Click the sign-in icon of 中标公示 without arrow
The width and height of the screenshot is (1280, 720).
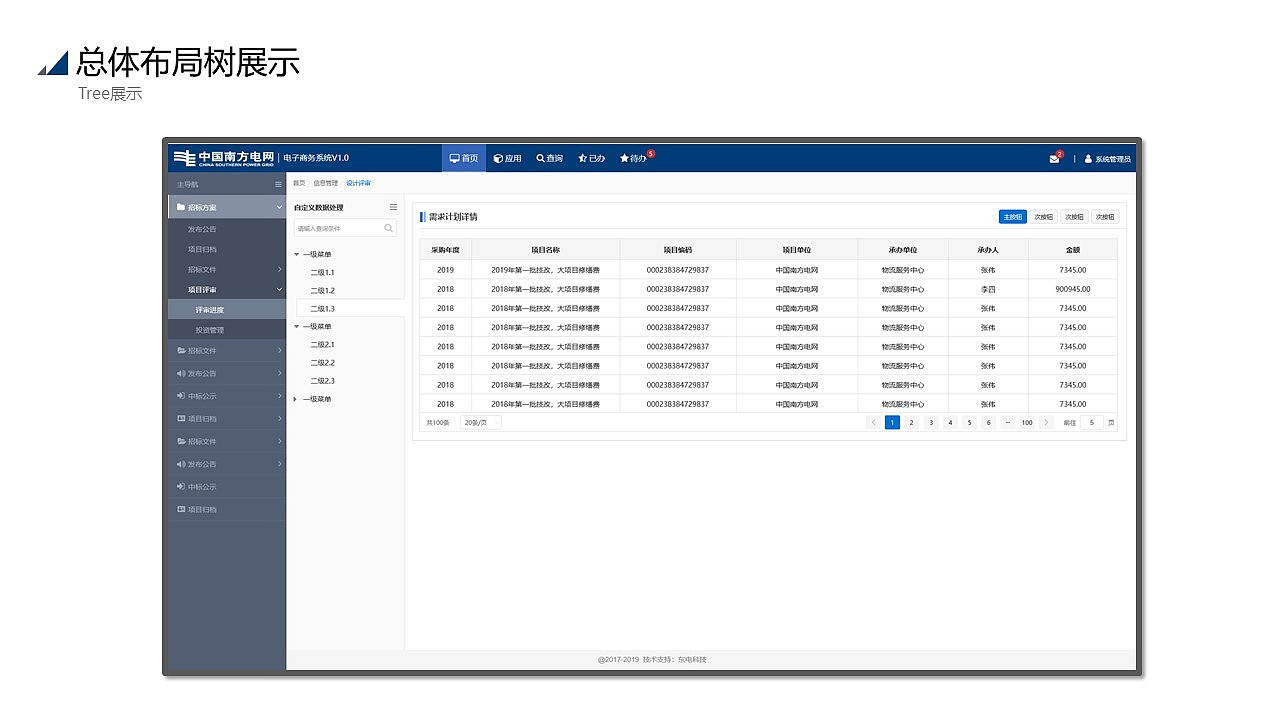[x=180, y=487]
